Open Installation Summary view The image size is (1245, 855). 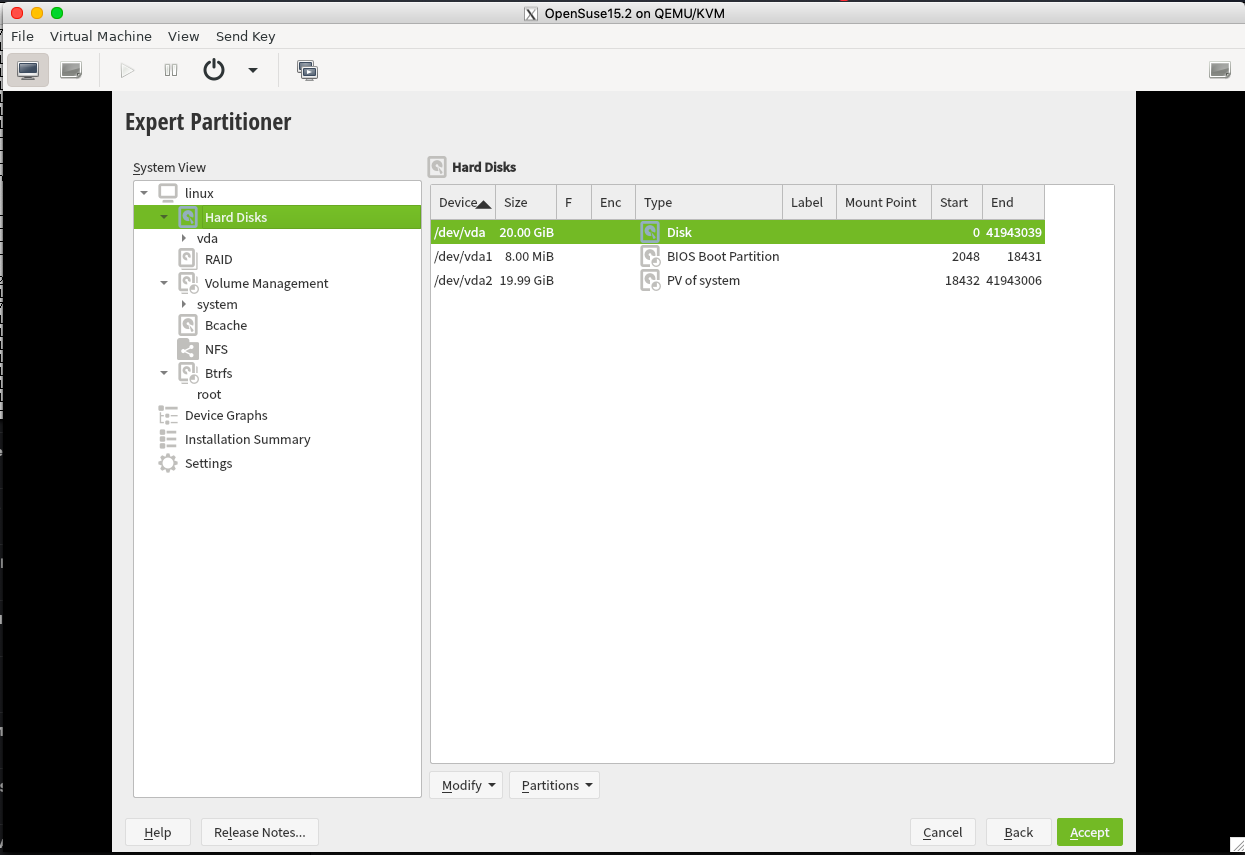click(247, 439)
